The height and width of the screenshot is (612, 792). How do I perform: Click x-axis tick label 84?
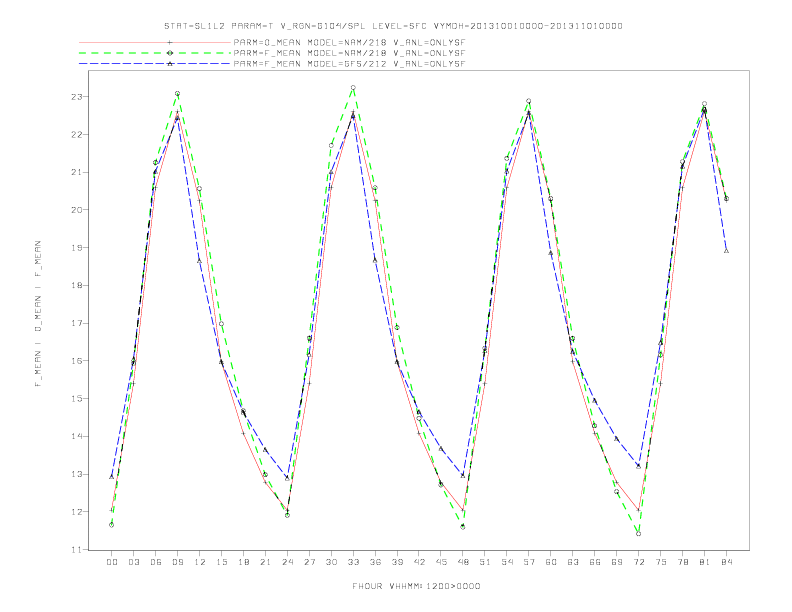click(726, 562)
